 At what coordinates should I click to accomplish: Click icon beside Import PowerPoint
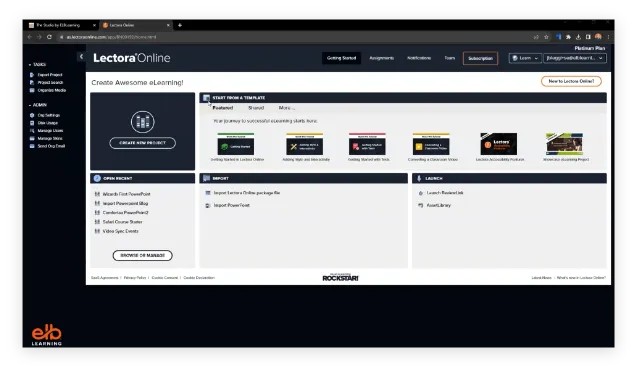(208, 206)
